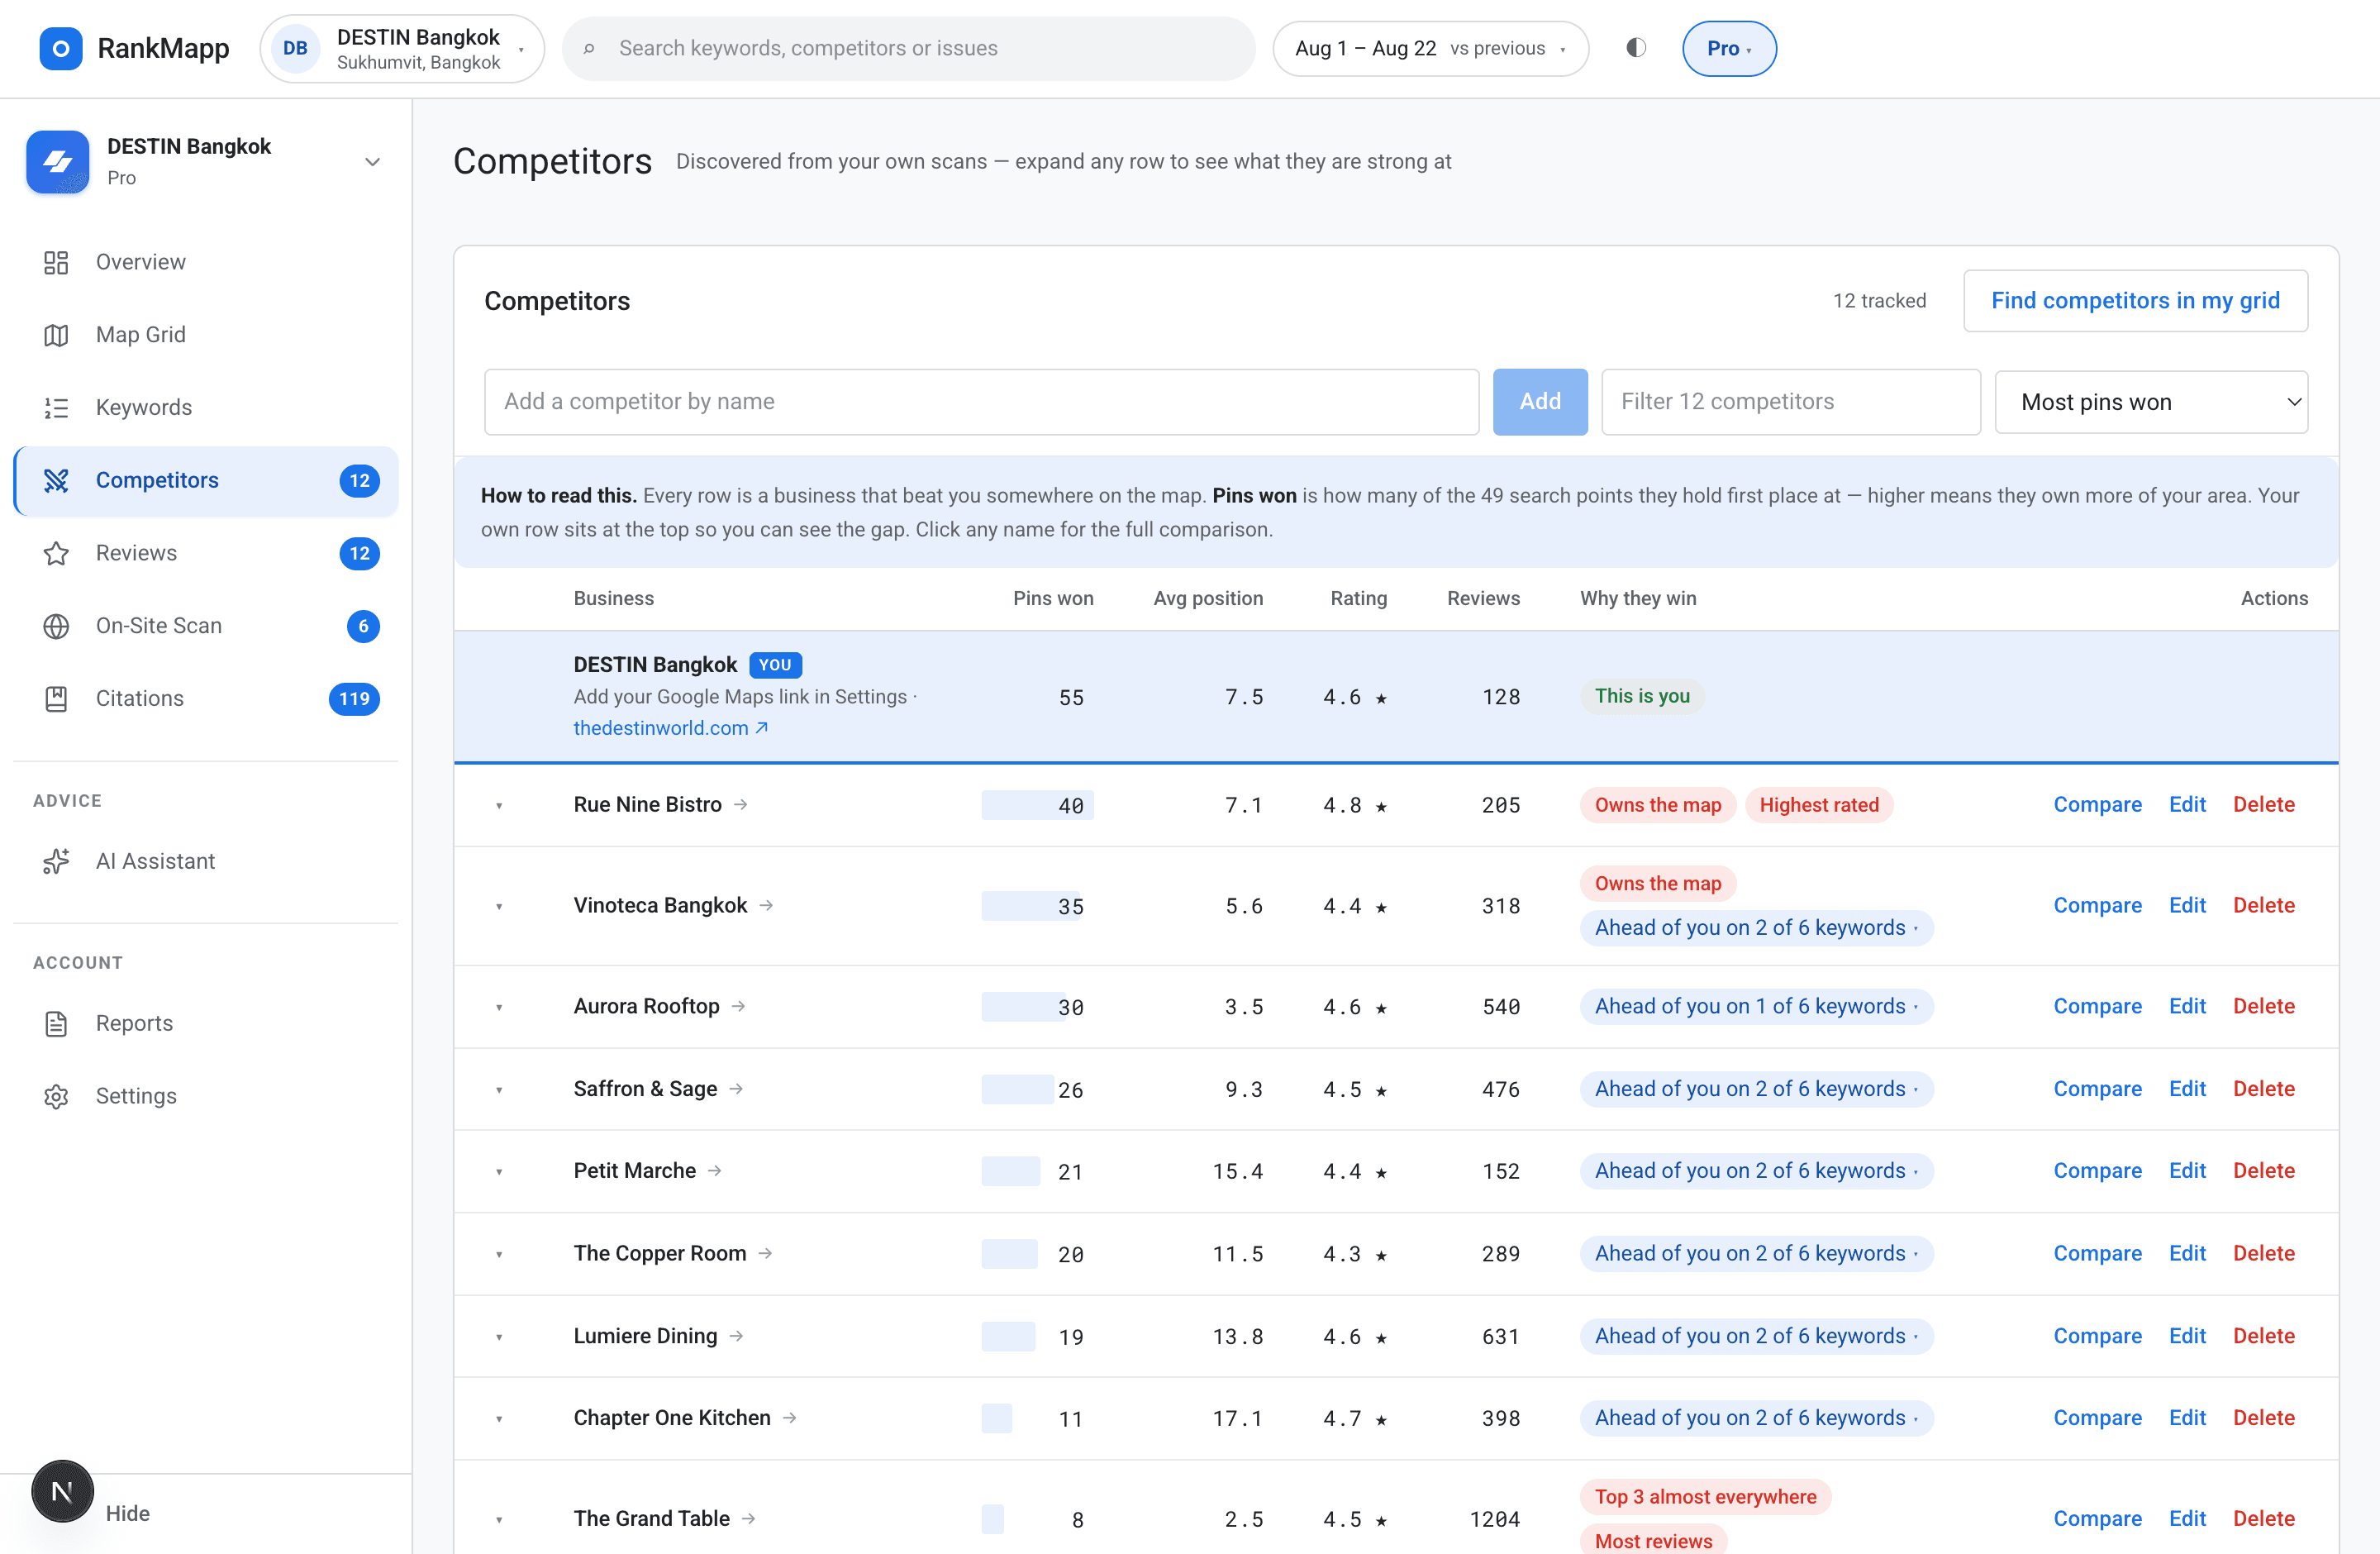Click the arrow next to Lumiere Dining

[737, 1336]
